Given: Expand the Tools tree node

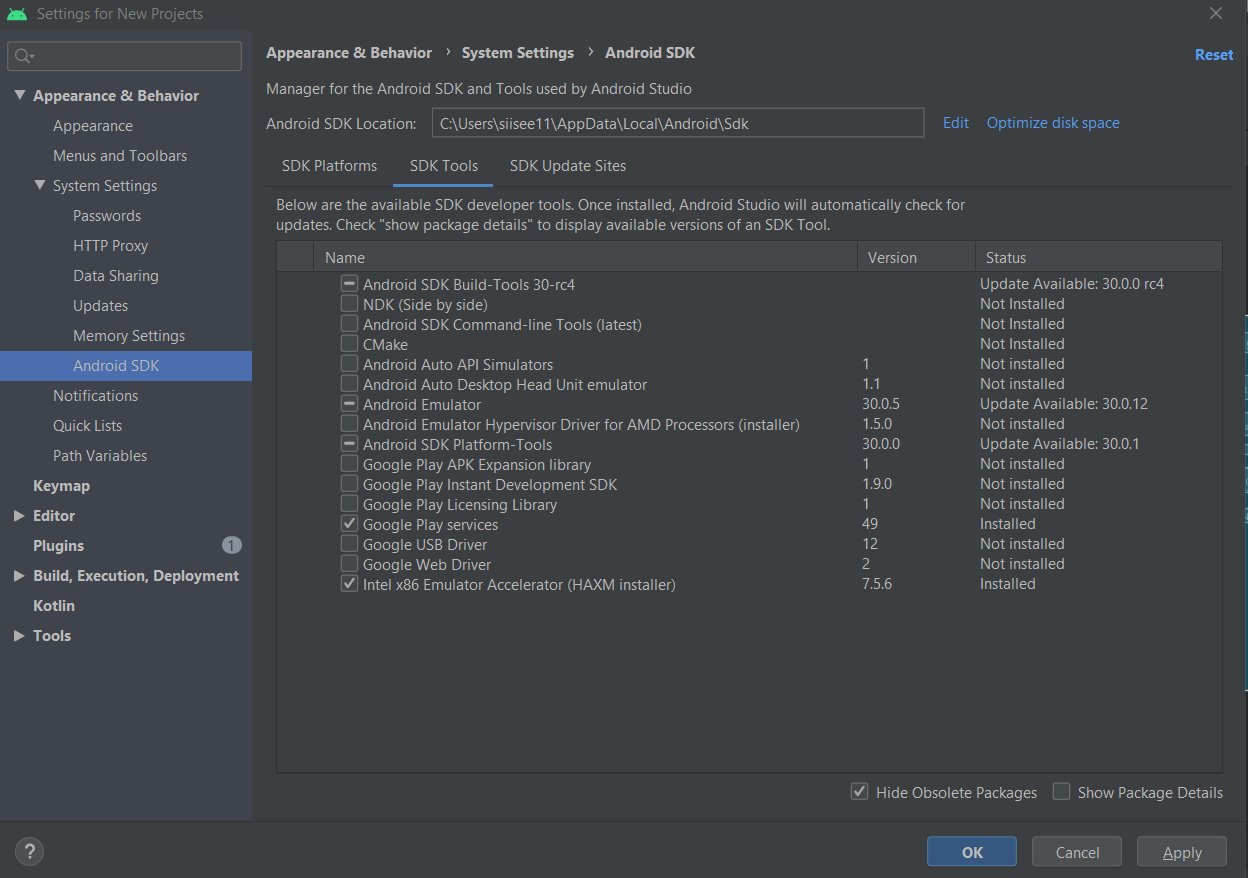Looking at the screenshot, I should [19, 635].
